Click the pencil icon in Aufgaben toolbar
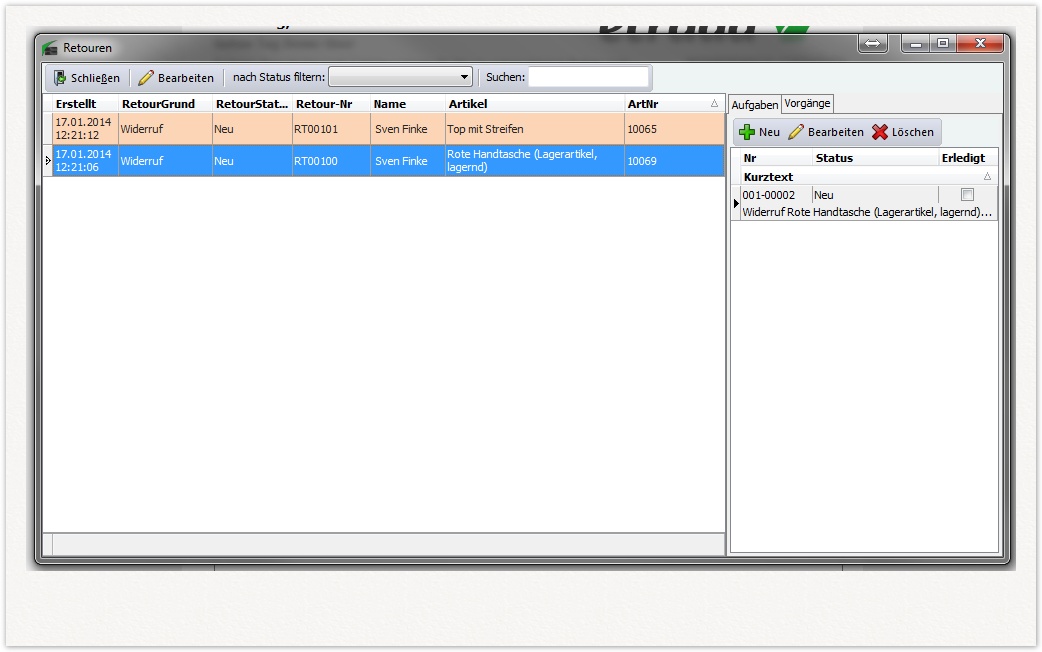Viewport: 1042px width, 652px height. click(x=796, y=132)
